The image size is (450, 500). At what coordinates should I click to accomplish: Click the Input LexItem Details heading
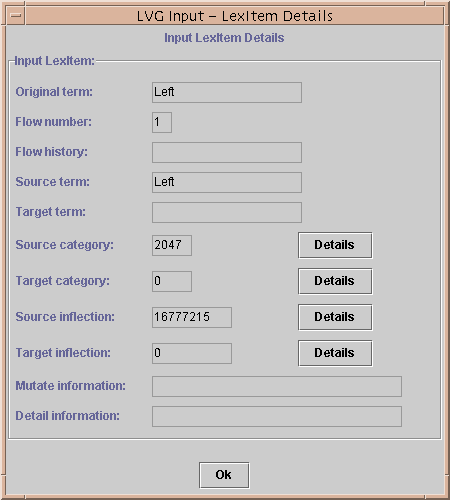pos(224,38)
